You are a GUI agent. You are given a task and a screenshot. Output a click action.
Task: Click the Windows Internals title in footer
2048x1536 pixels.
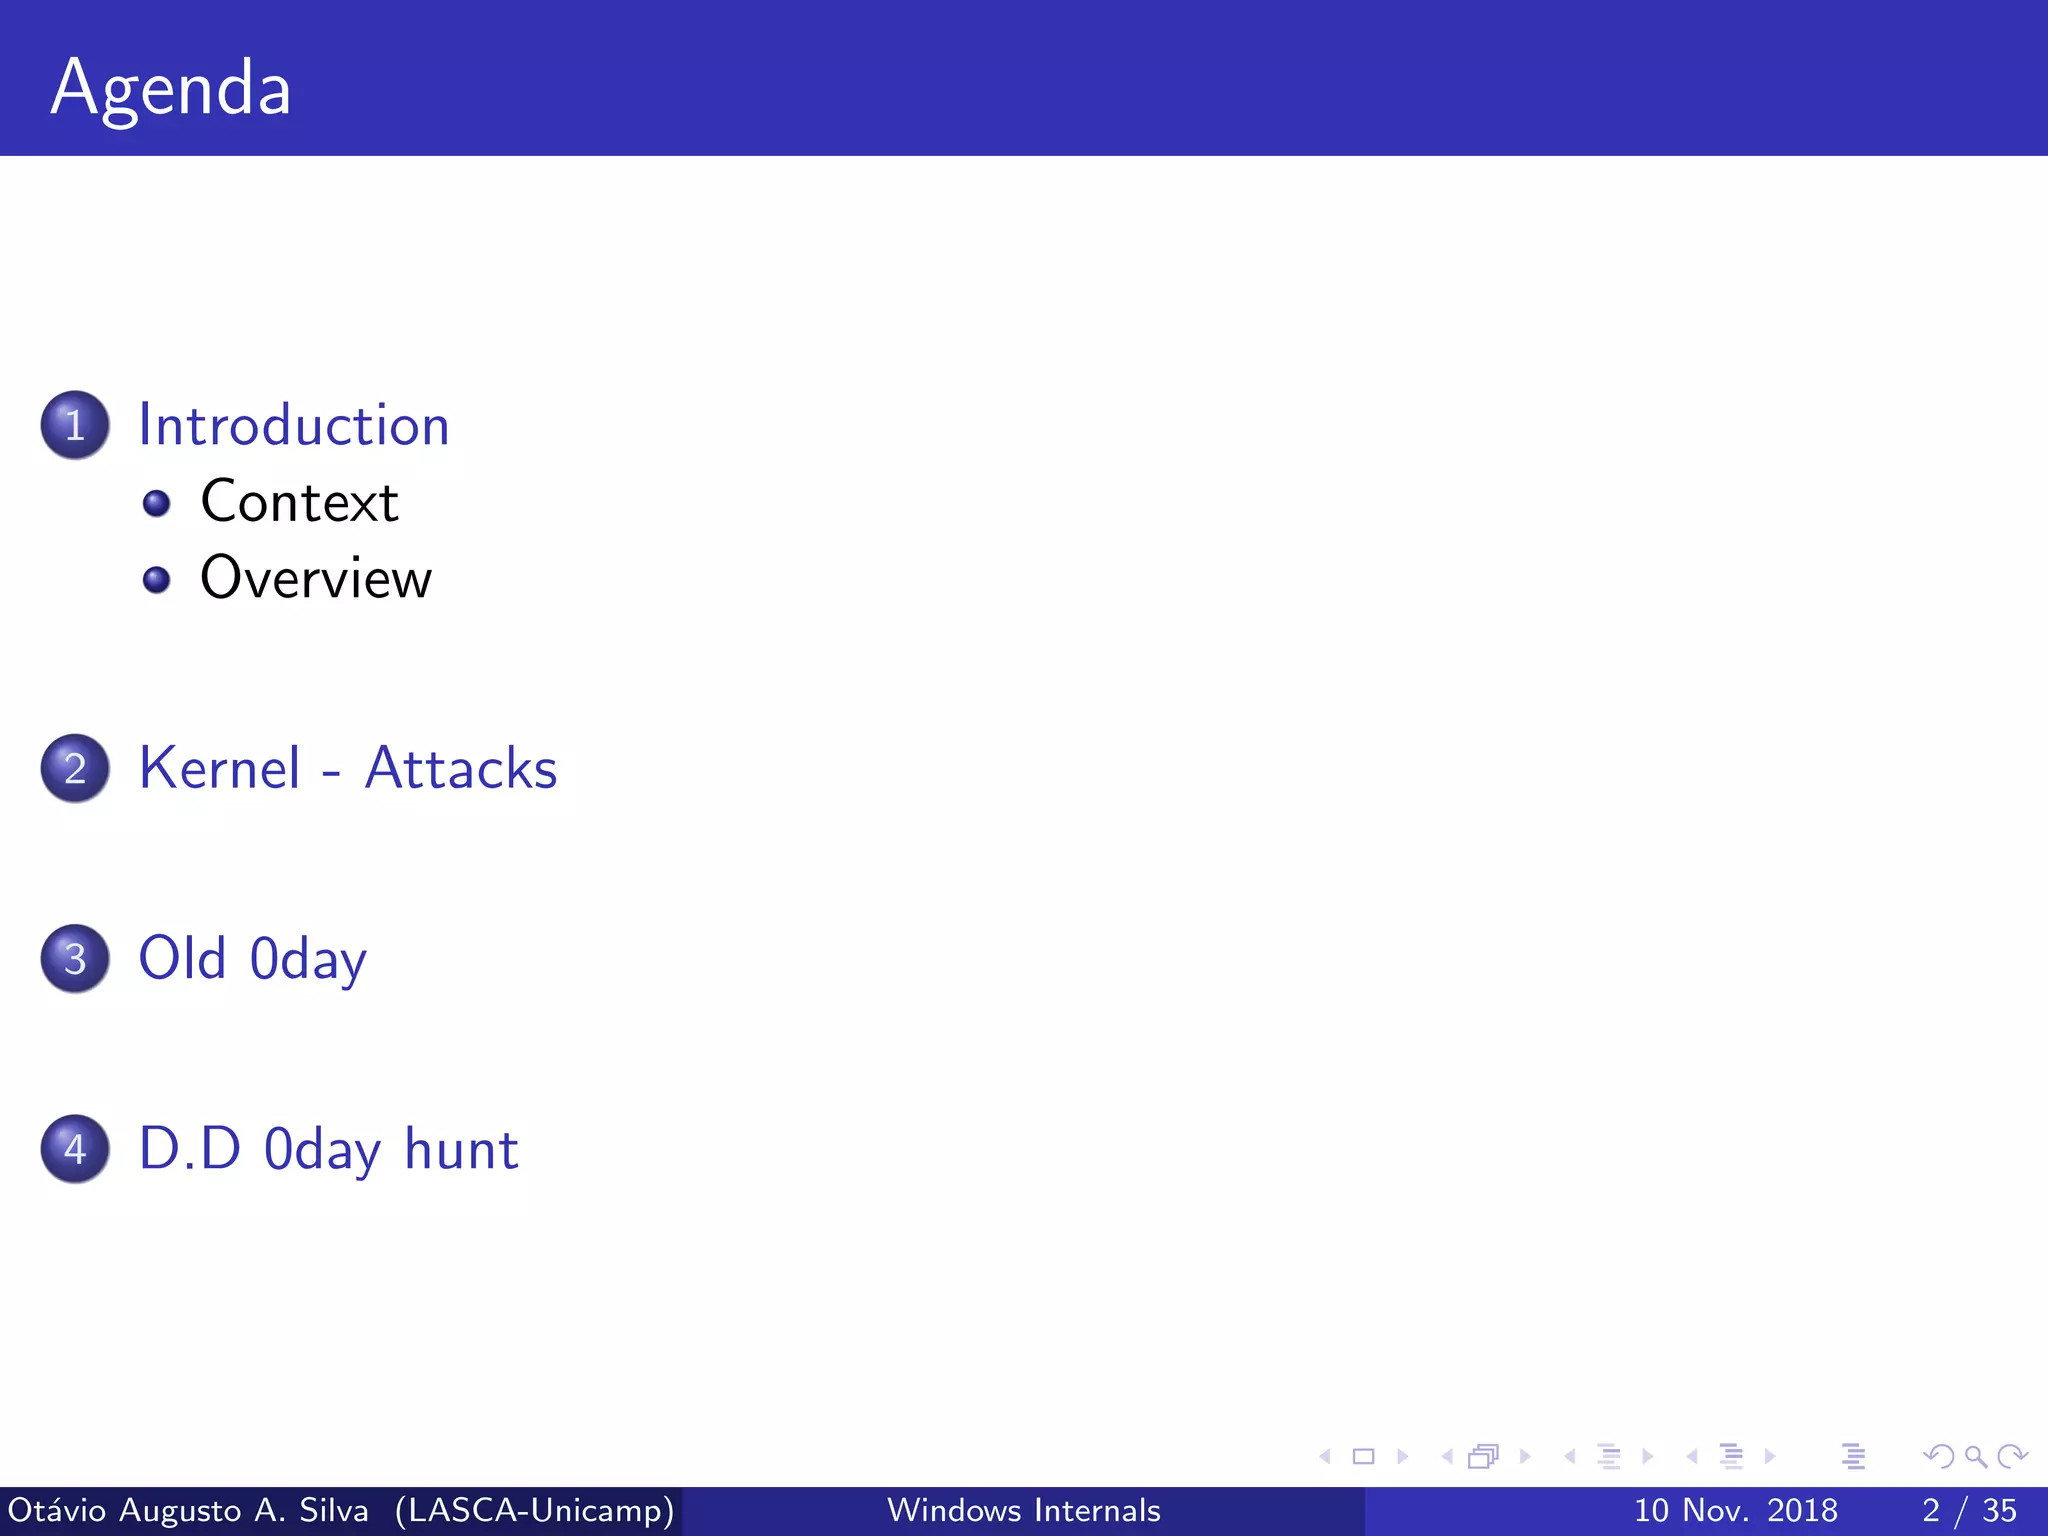(1023, 1510)
